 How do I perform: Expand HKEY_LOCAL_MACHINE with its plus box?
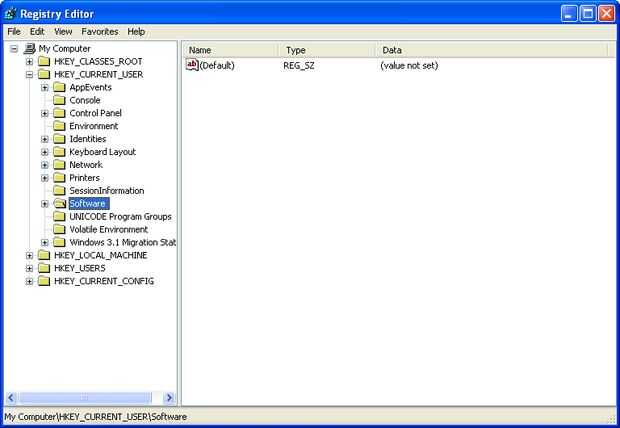(29, 256)
